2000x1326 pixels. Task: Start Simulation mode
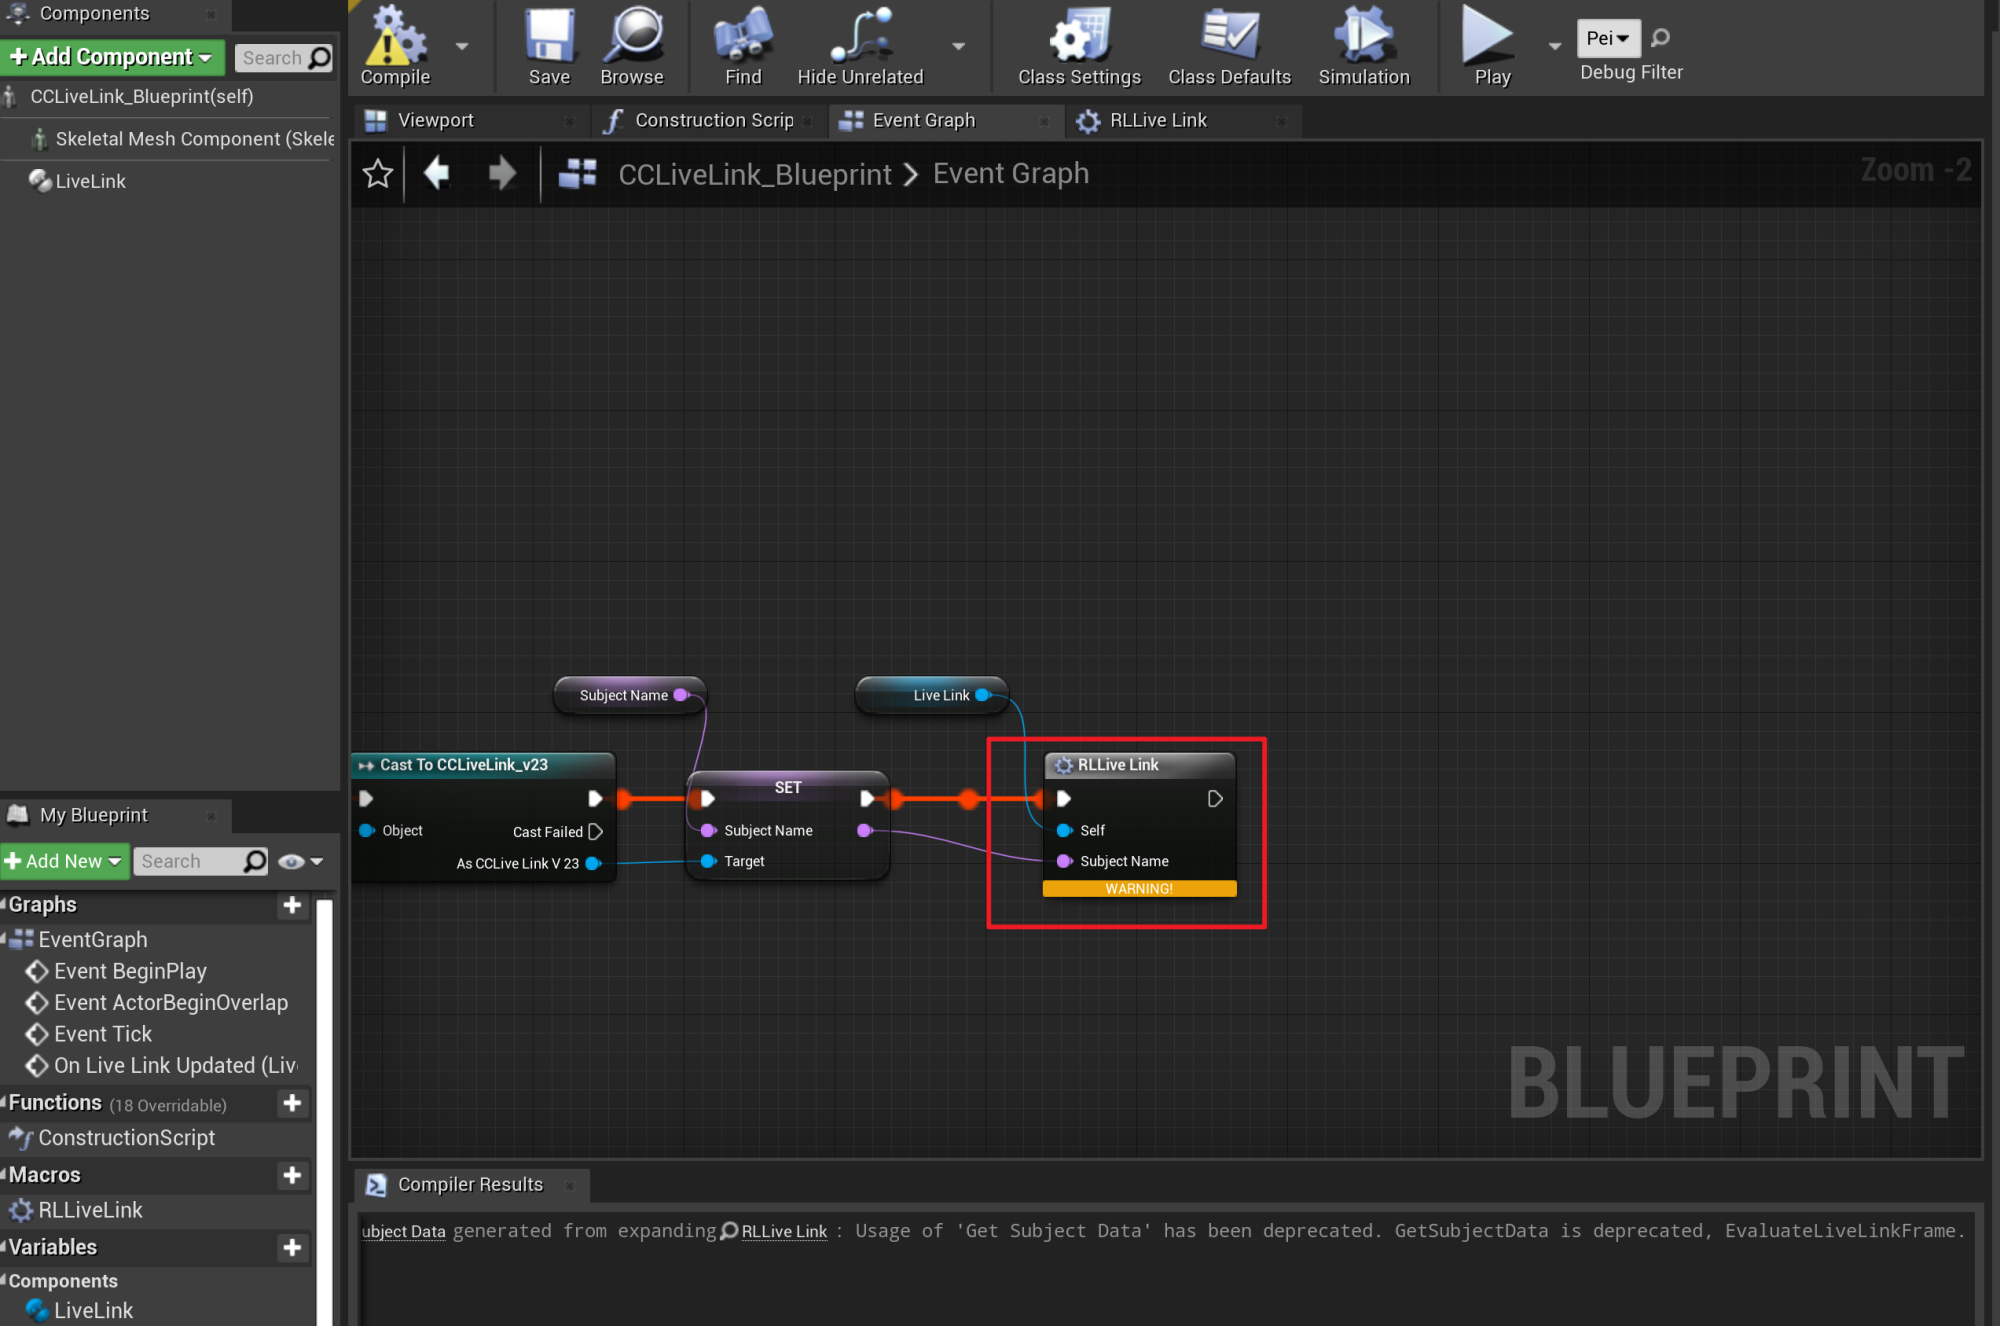point(1364,46)
